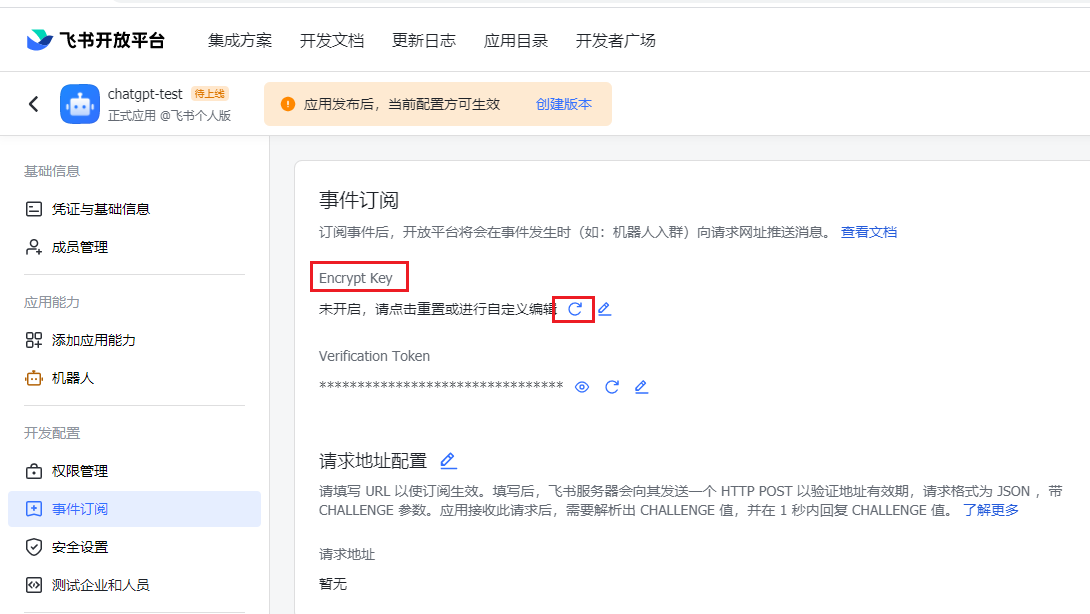Click the 事件订阅 page heading

(x=359, y=200)
